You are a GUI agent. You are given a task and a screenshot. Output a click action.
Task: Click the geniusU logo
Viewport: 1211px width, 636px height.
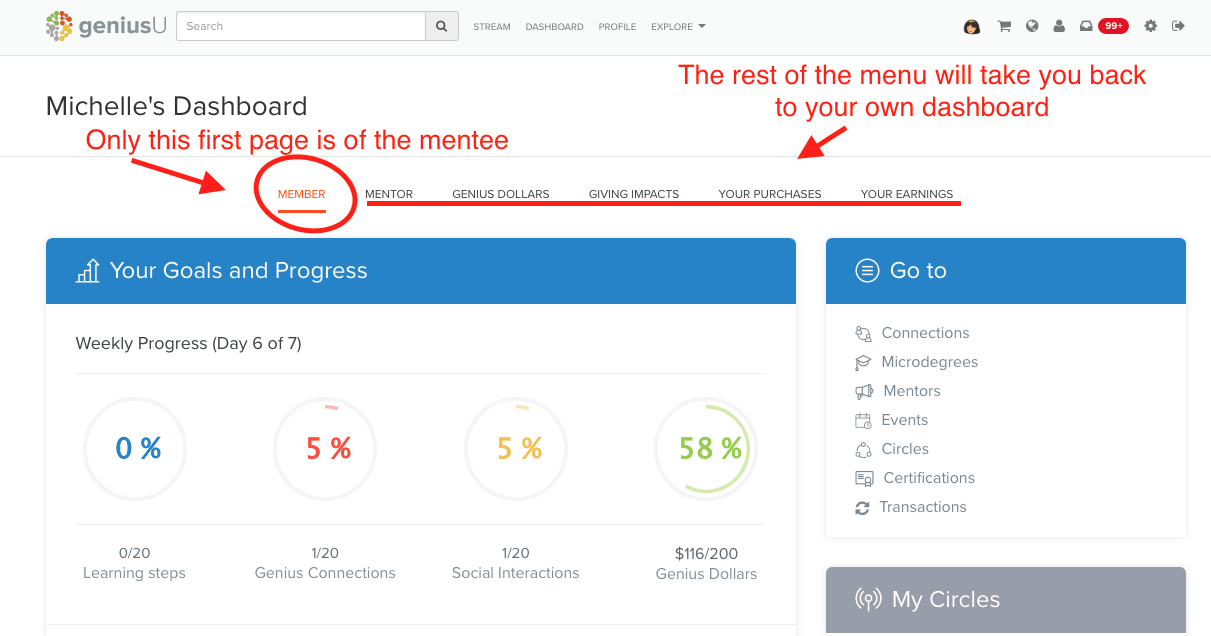[106, 26]
